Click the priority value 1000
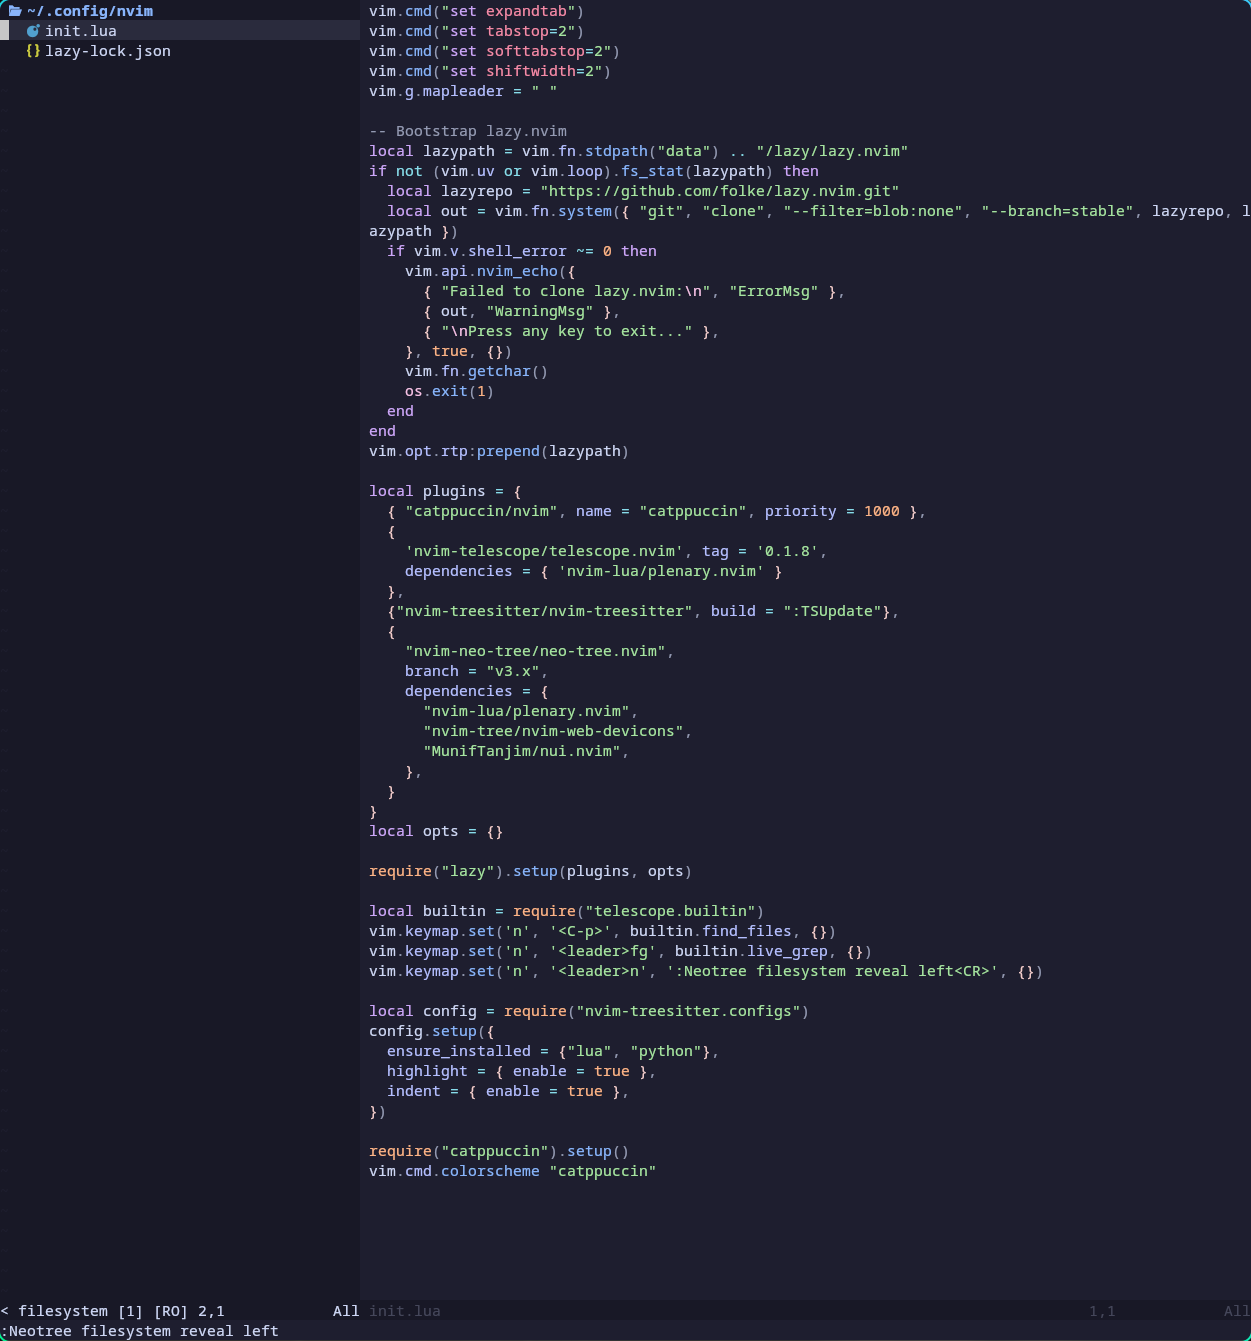The width and height of the screenshot is (1251, 1341). point(882,511)
